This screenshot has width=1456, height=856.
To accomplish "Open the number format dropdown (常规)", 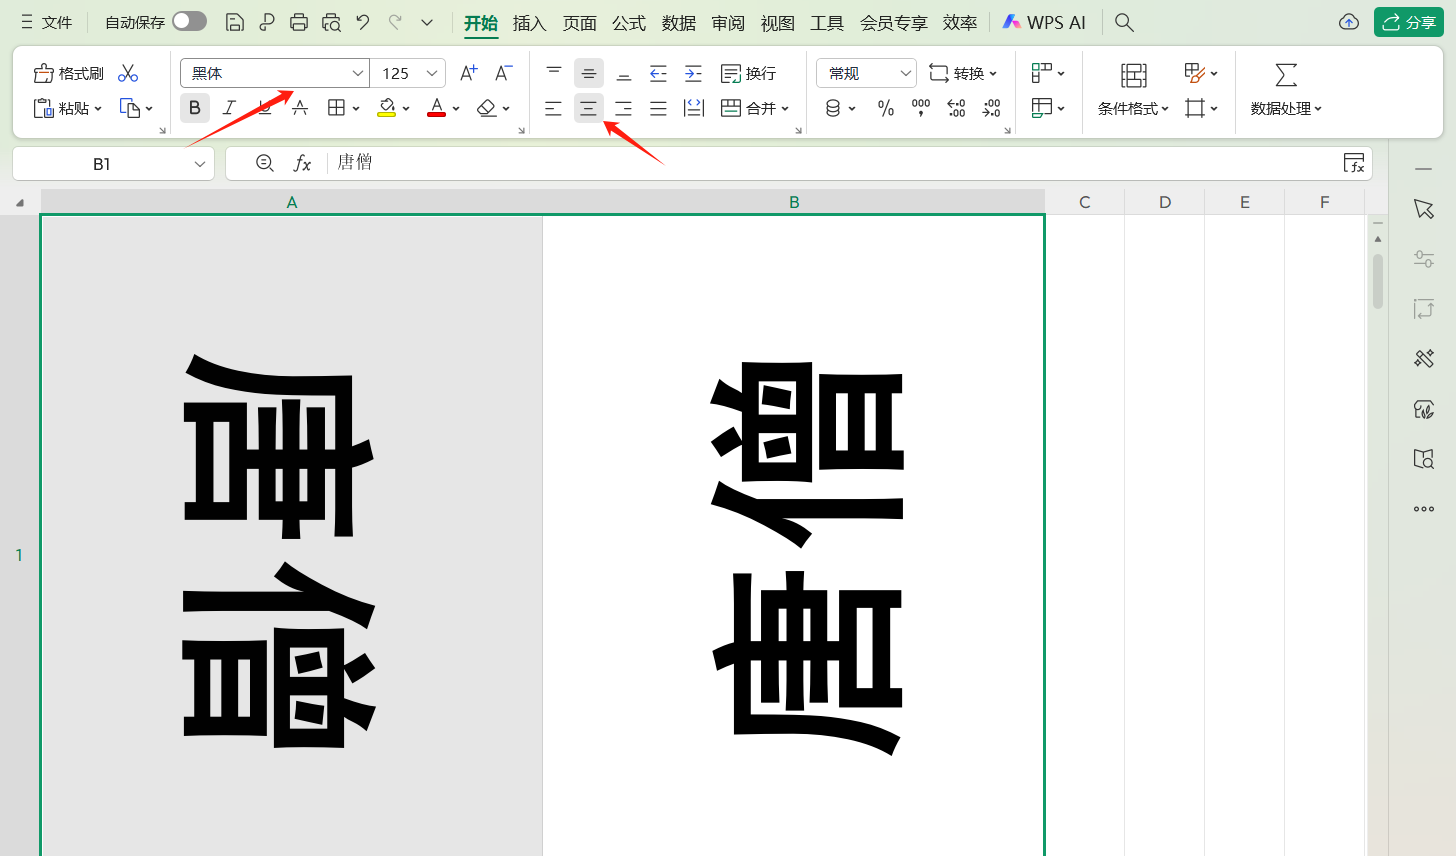I will pos(905,73).
